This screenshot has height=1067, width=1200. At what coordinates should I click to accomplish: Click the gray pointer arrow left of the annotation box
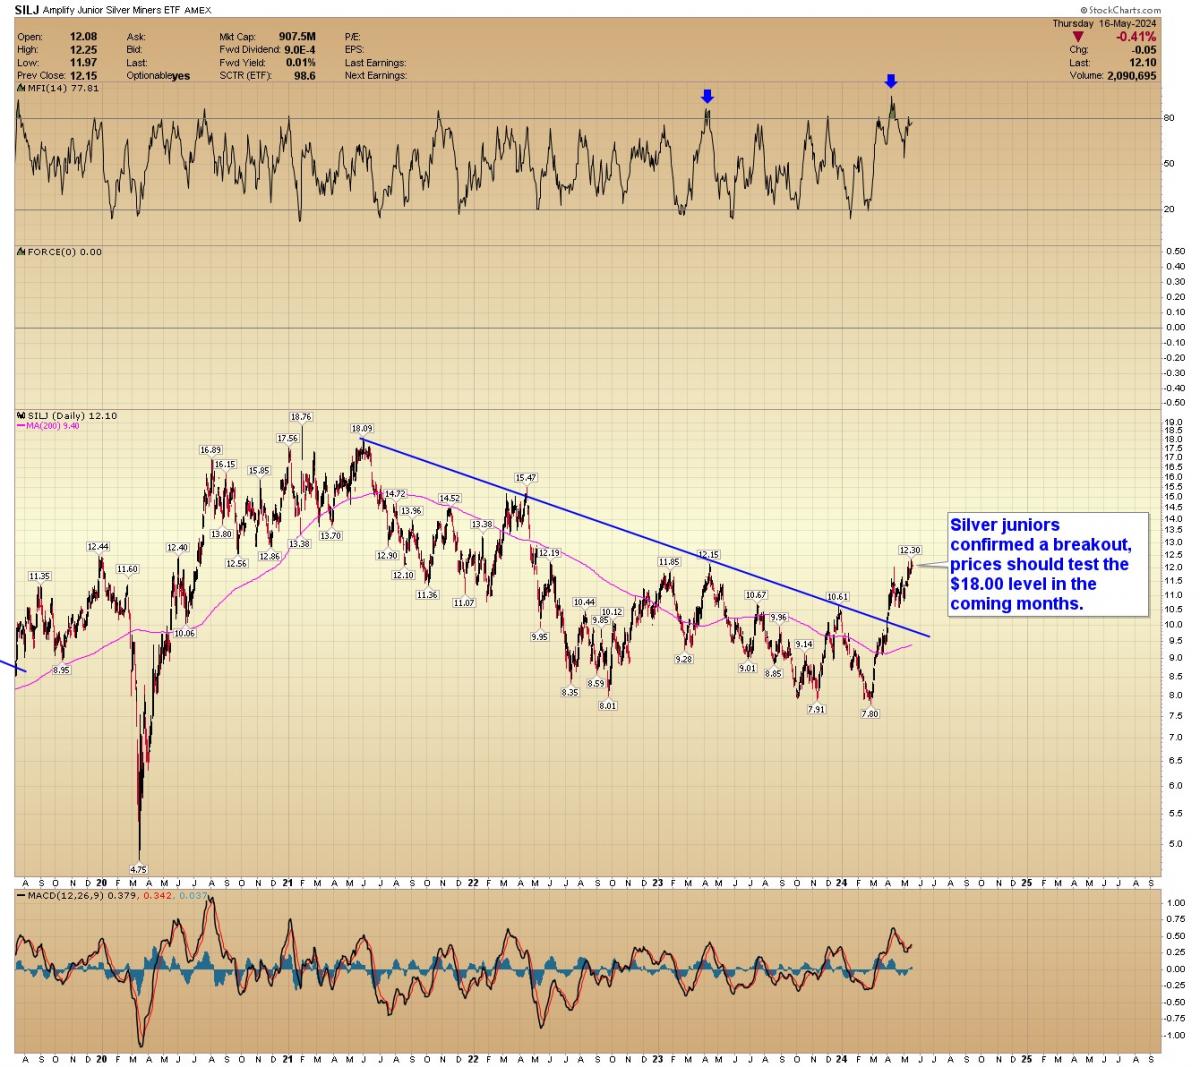click(x=930, y=566)
